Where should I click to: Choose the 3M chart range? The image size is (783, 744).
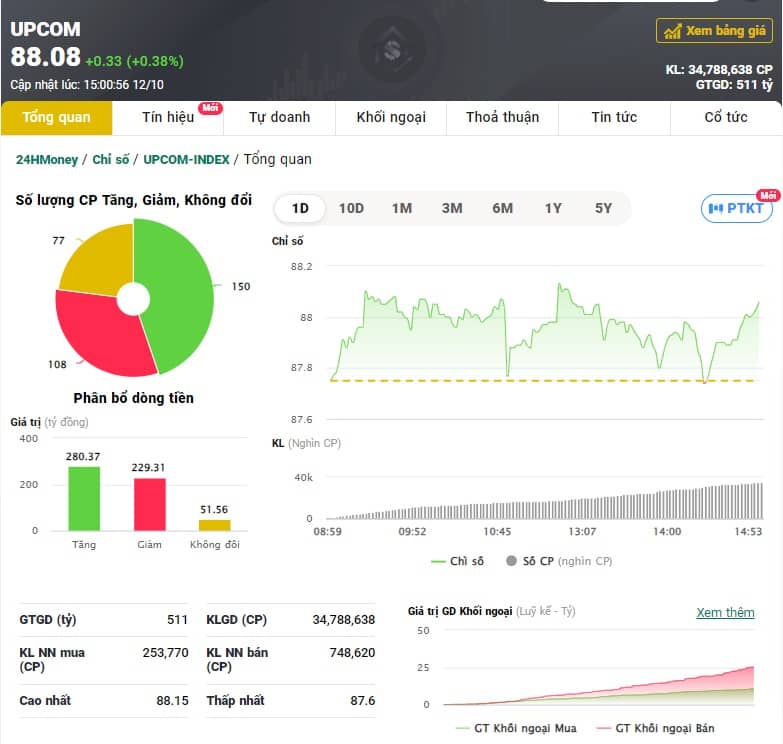[452, 208]
